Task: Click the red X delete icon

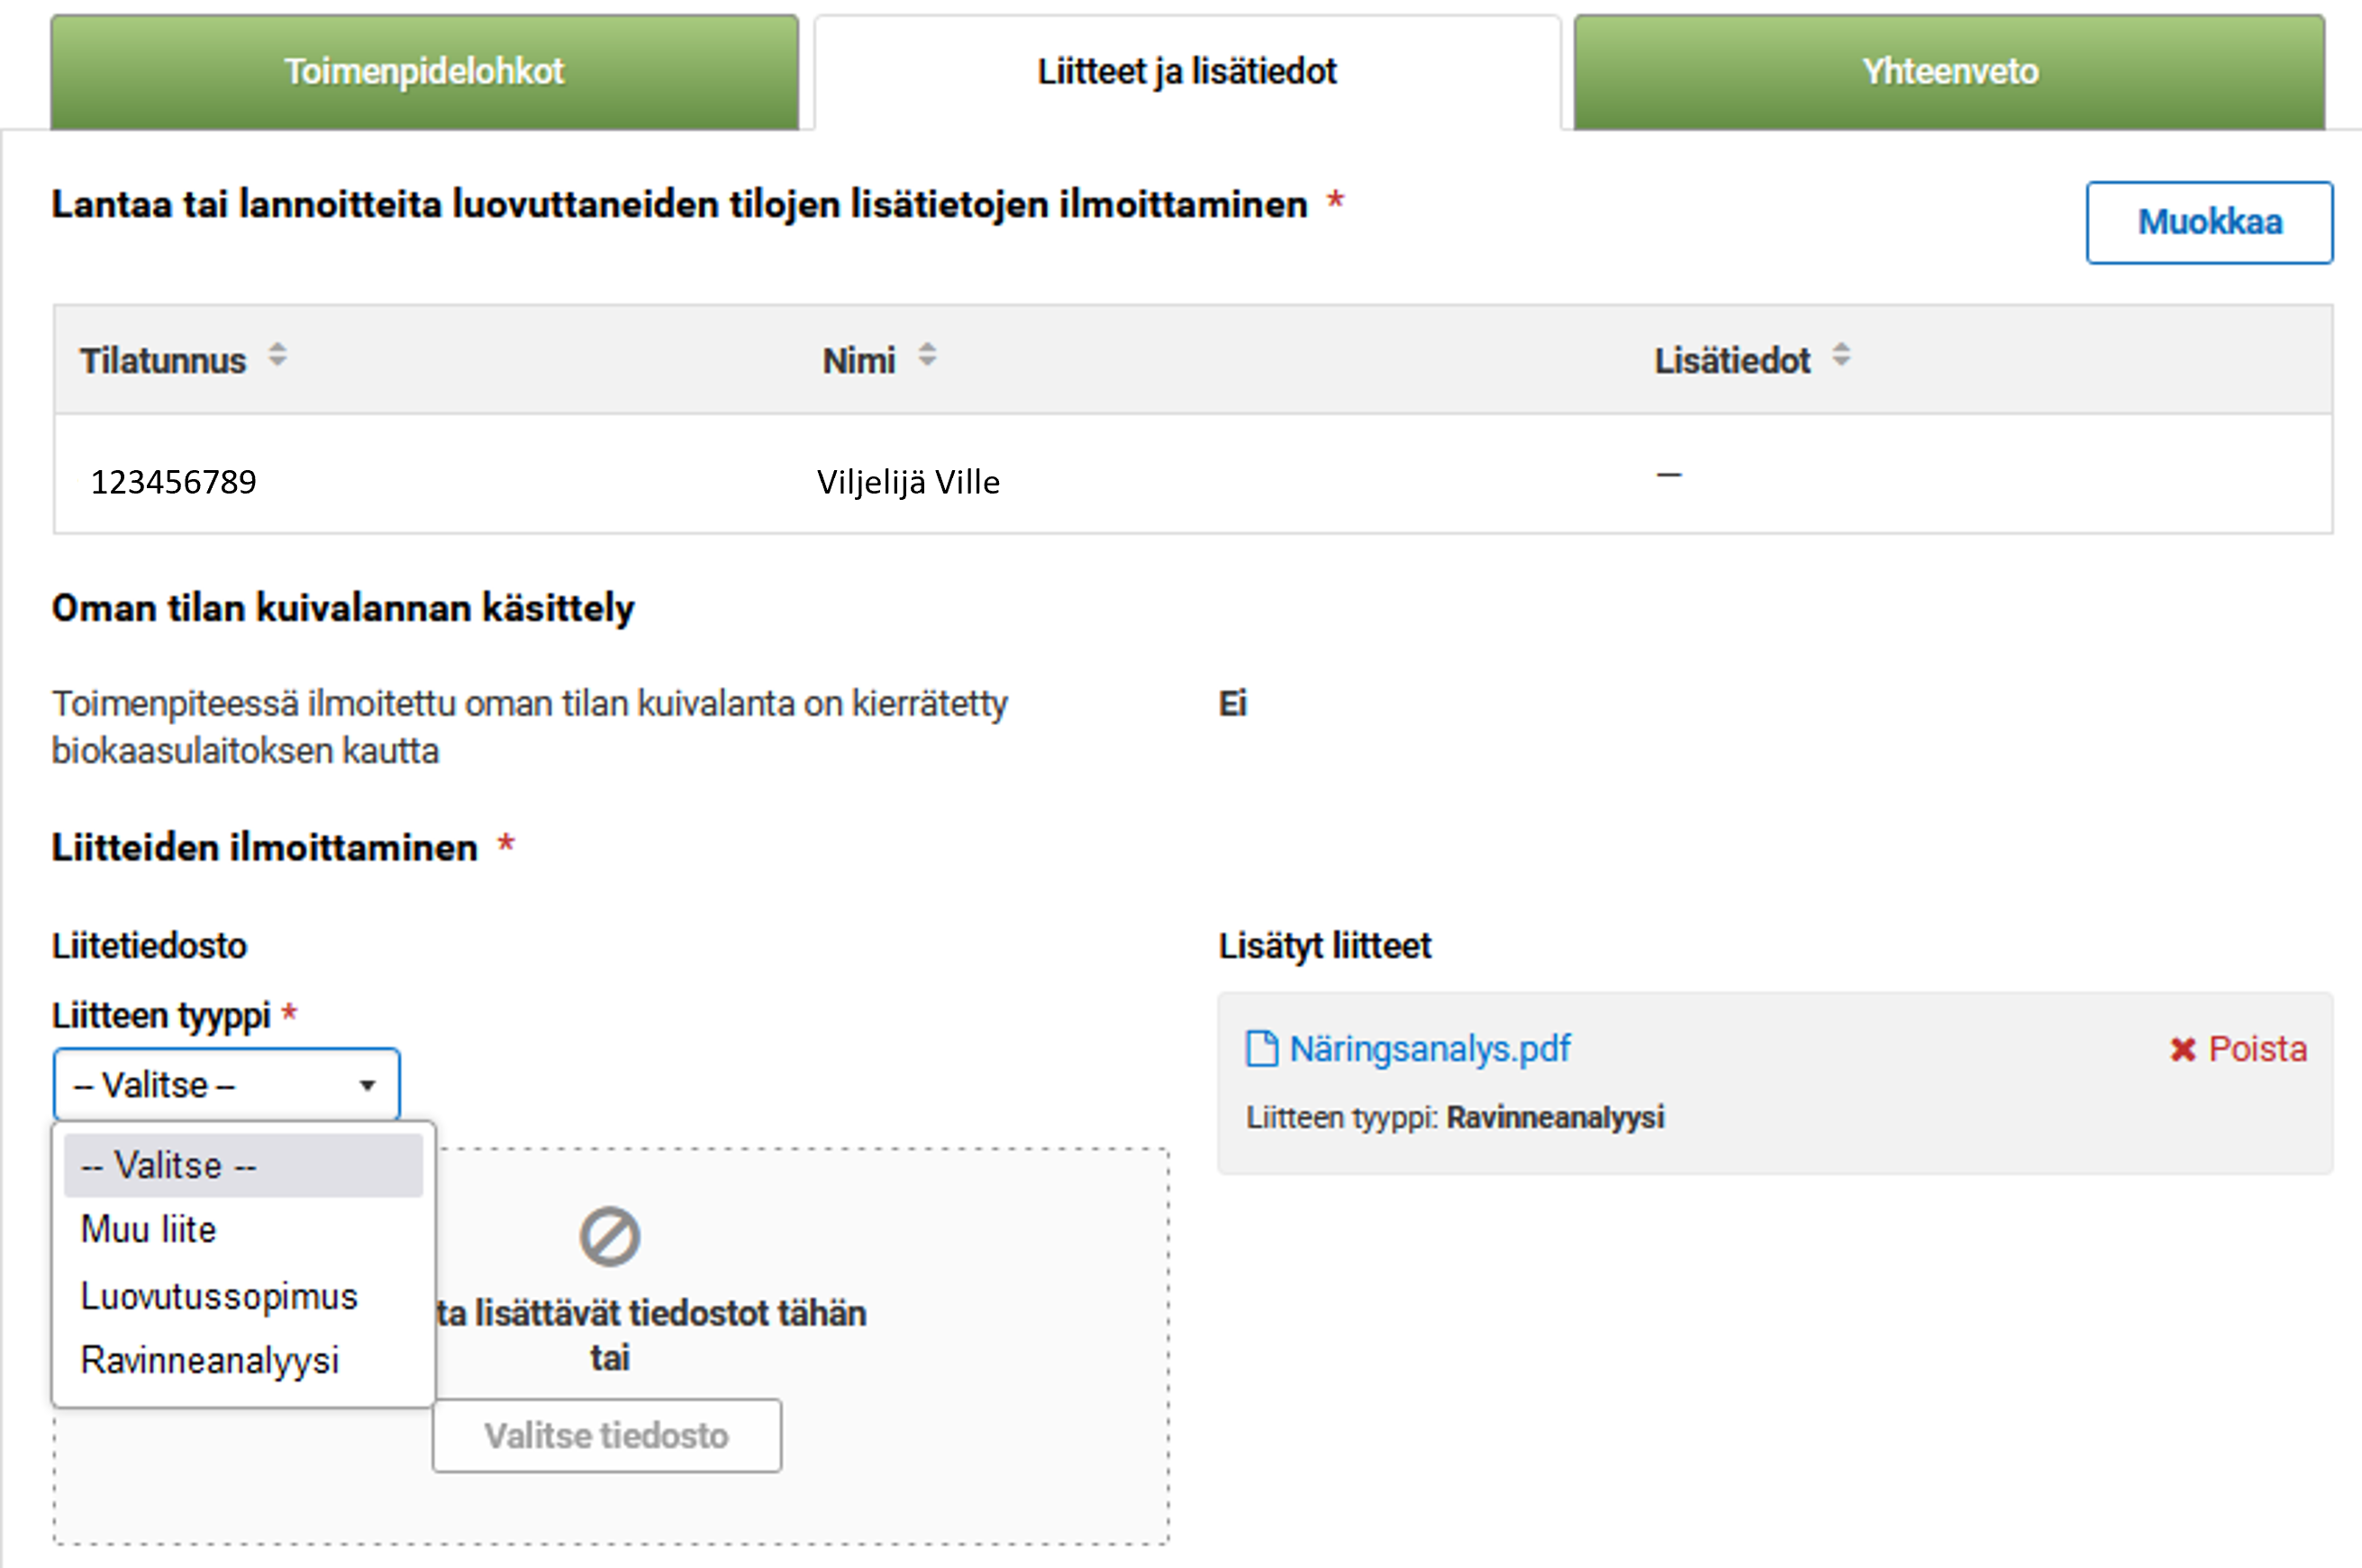Action: point(2182,1050)
